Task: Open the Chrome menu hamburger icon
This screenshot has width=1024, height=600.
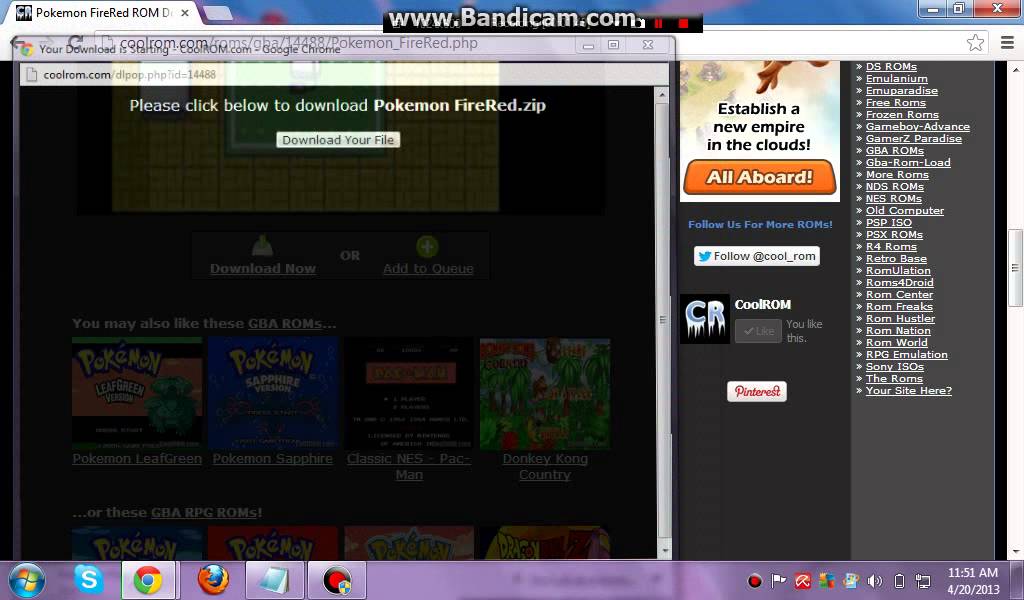Action: (x=1007, y=43)
